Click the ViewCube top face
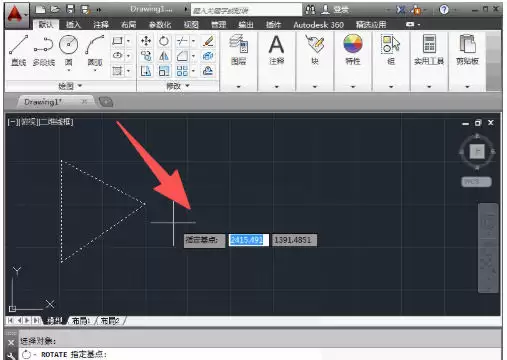 pyautogui.click(x=477, y=152)
